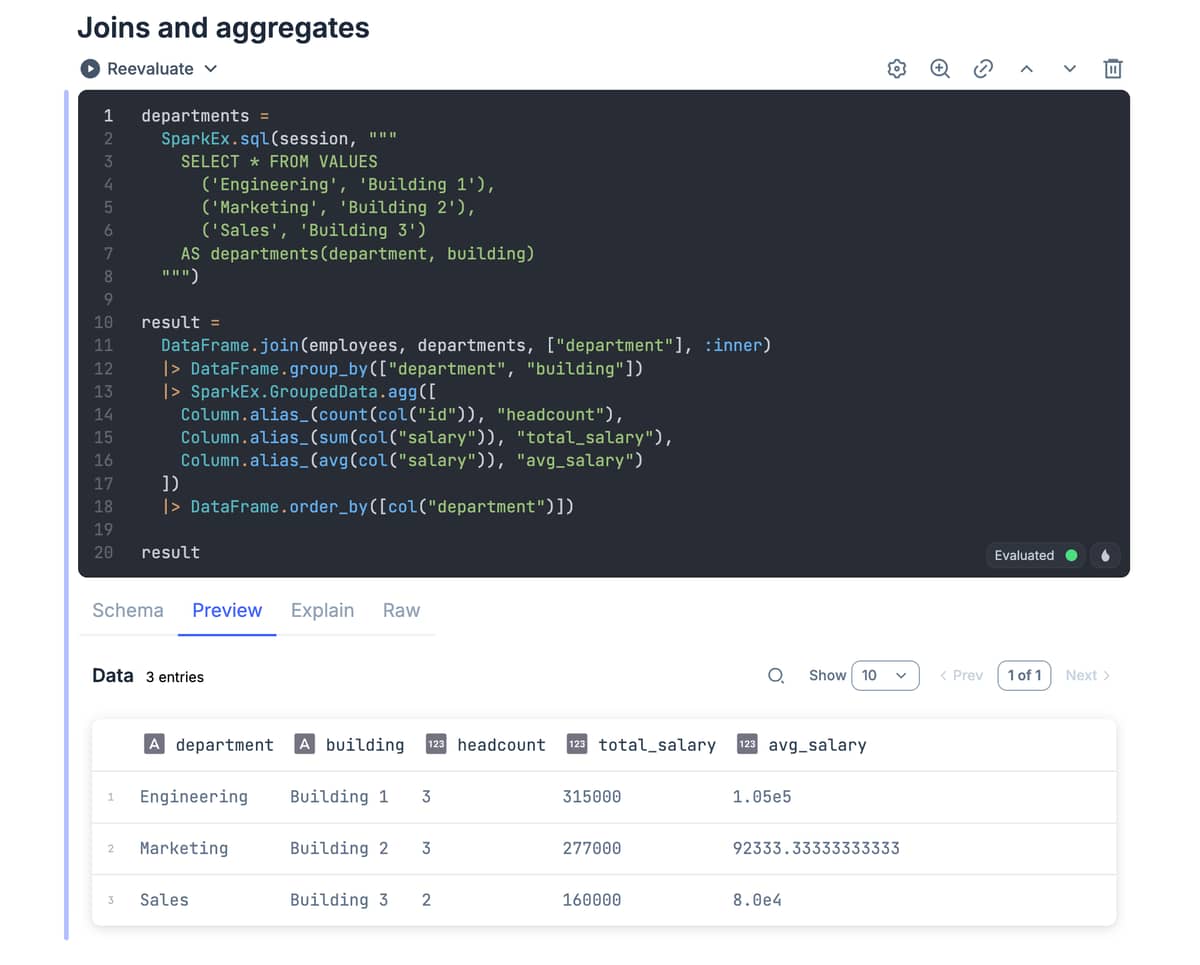Screen dimensions: 1200x965
Task: Delete cell with trash icon
Action: (x=1113, y=69)
